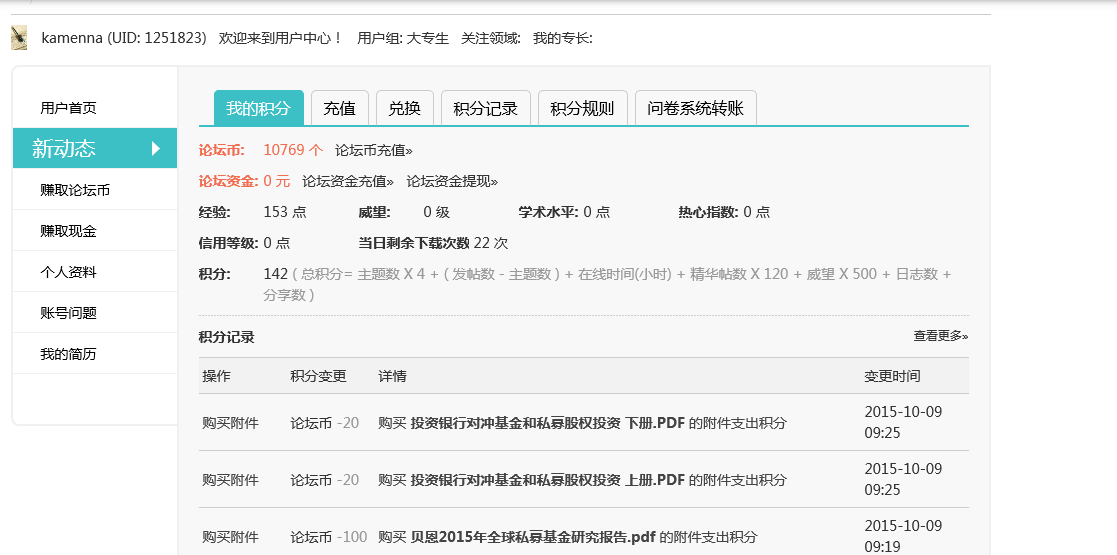
Task: Click the 详情 column header
Action: [x=393, y=376]
